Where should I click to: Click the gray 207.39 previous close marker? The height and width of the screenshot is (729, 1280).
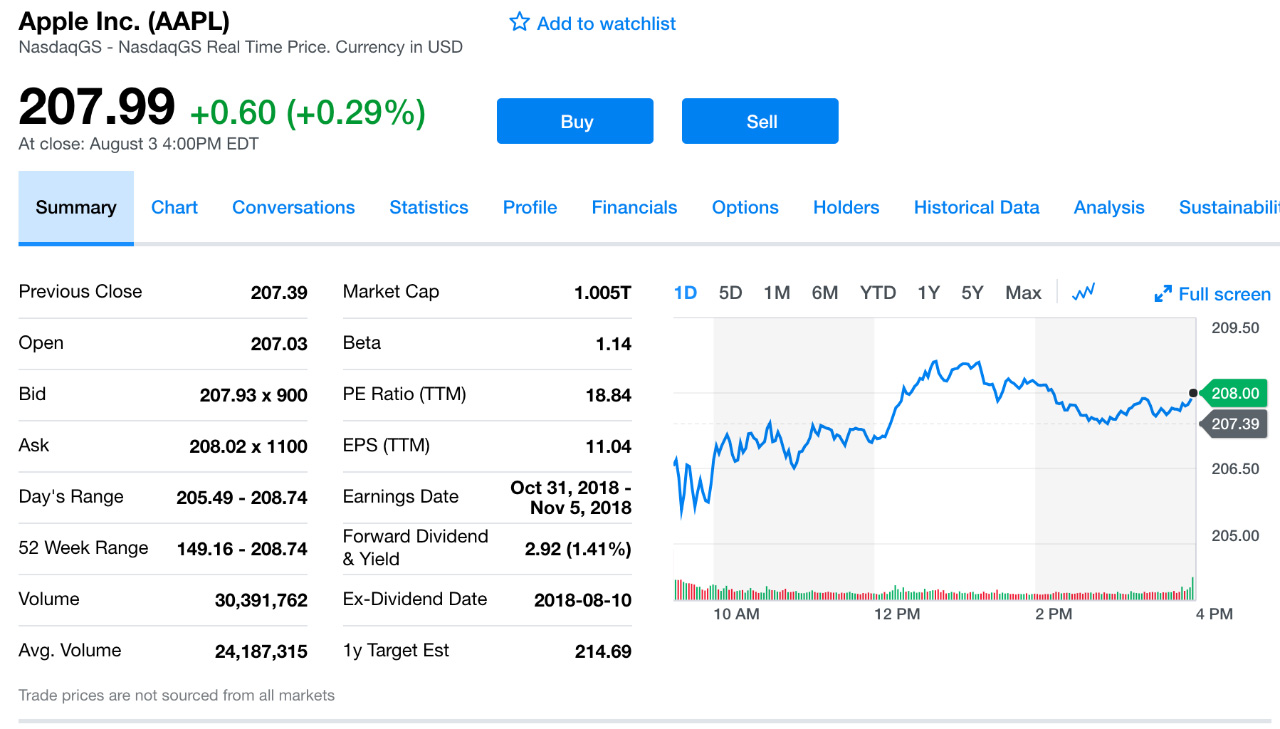point(1233,424)
